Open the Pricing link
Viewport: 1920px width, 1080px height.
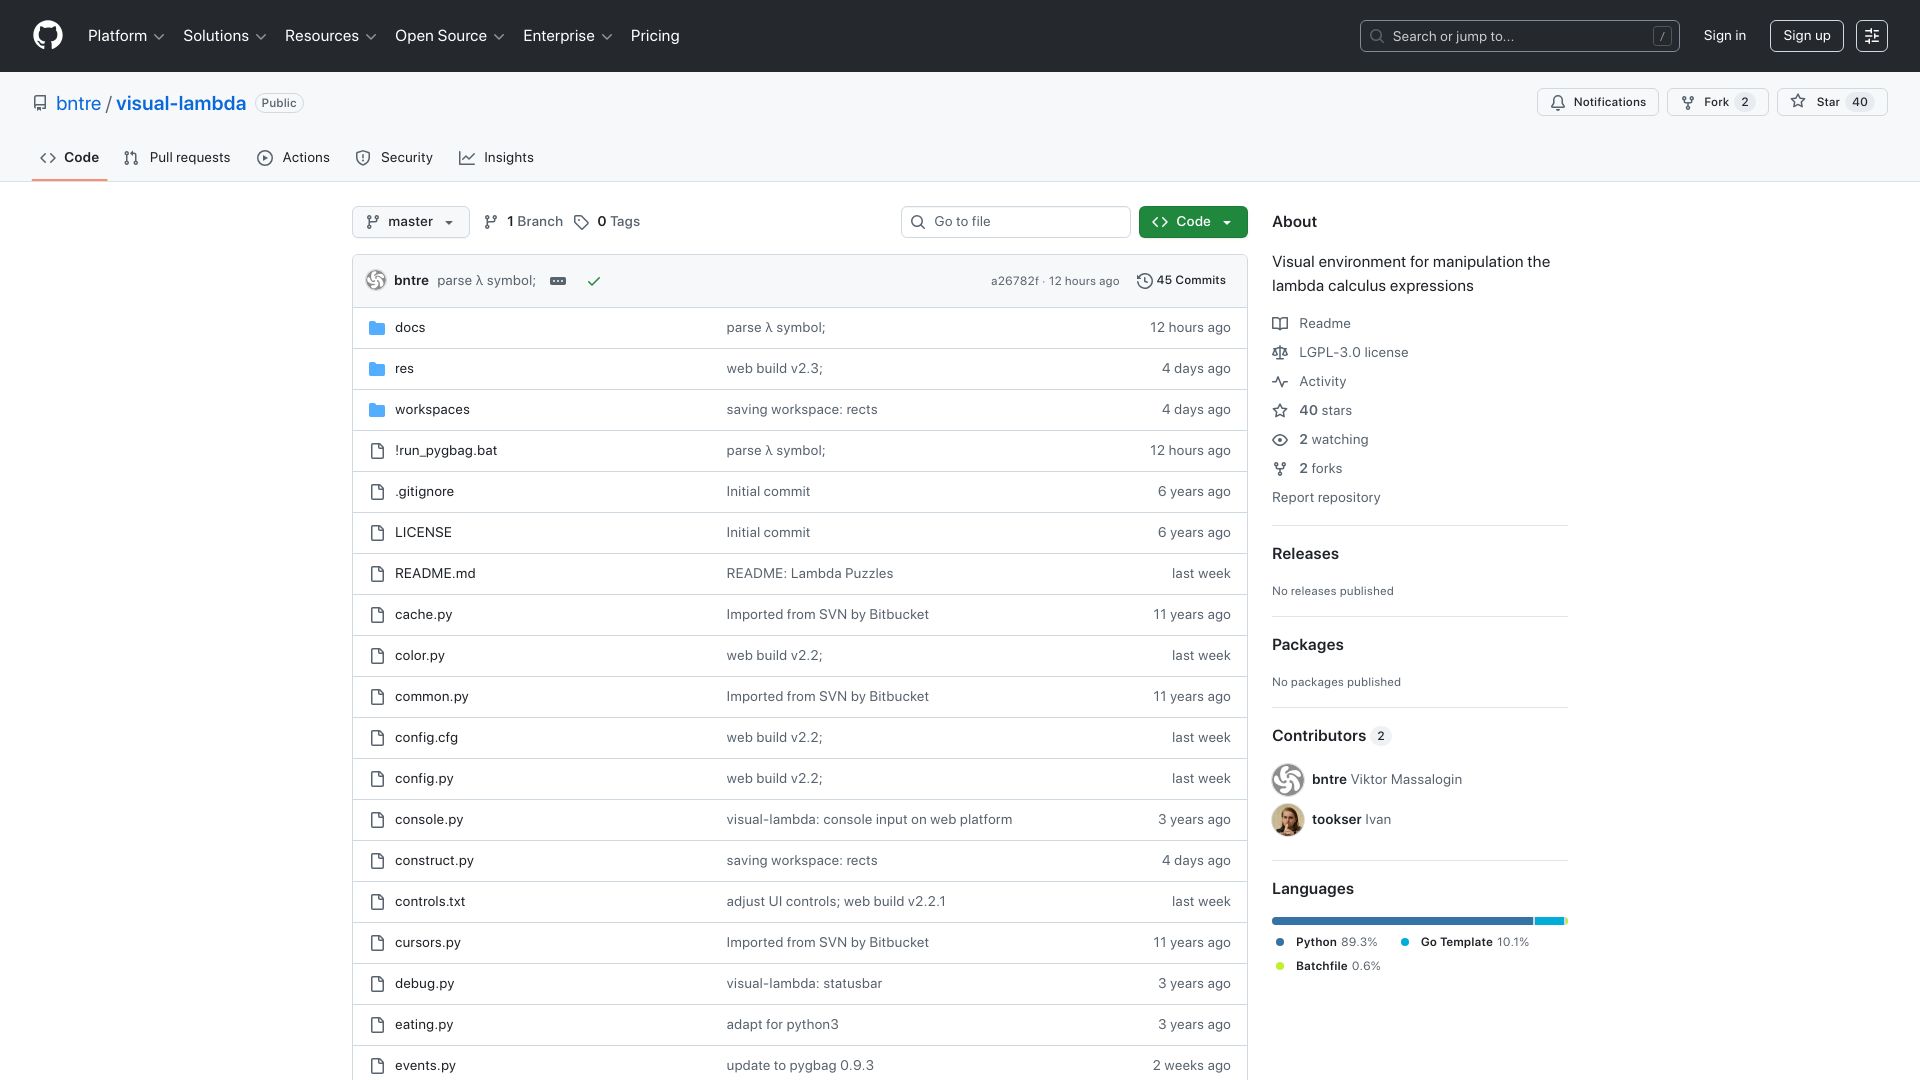[x=655, y=36]
